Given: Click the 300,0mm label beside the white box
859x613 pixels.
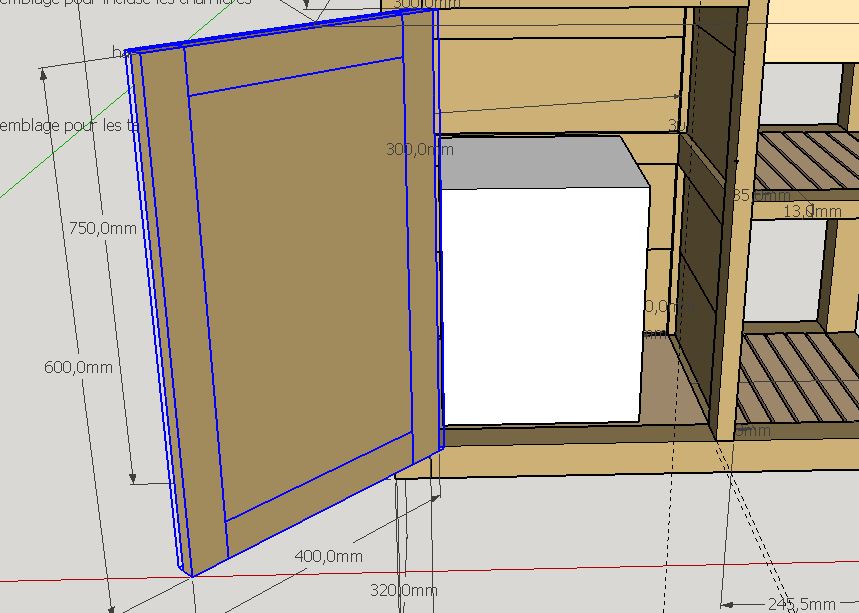Looking at the screenshot, I should [420, 149].
